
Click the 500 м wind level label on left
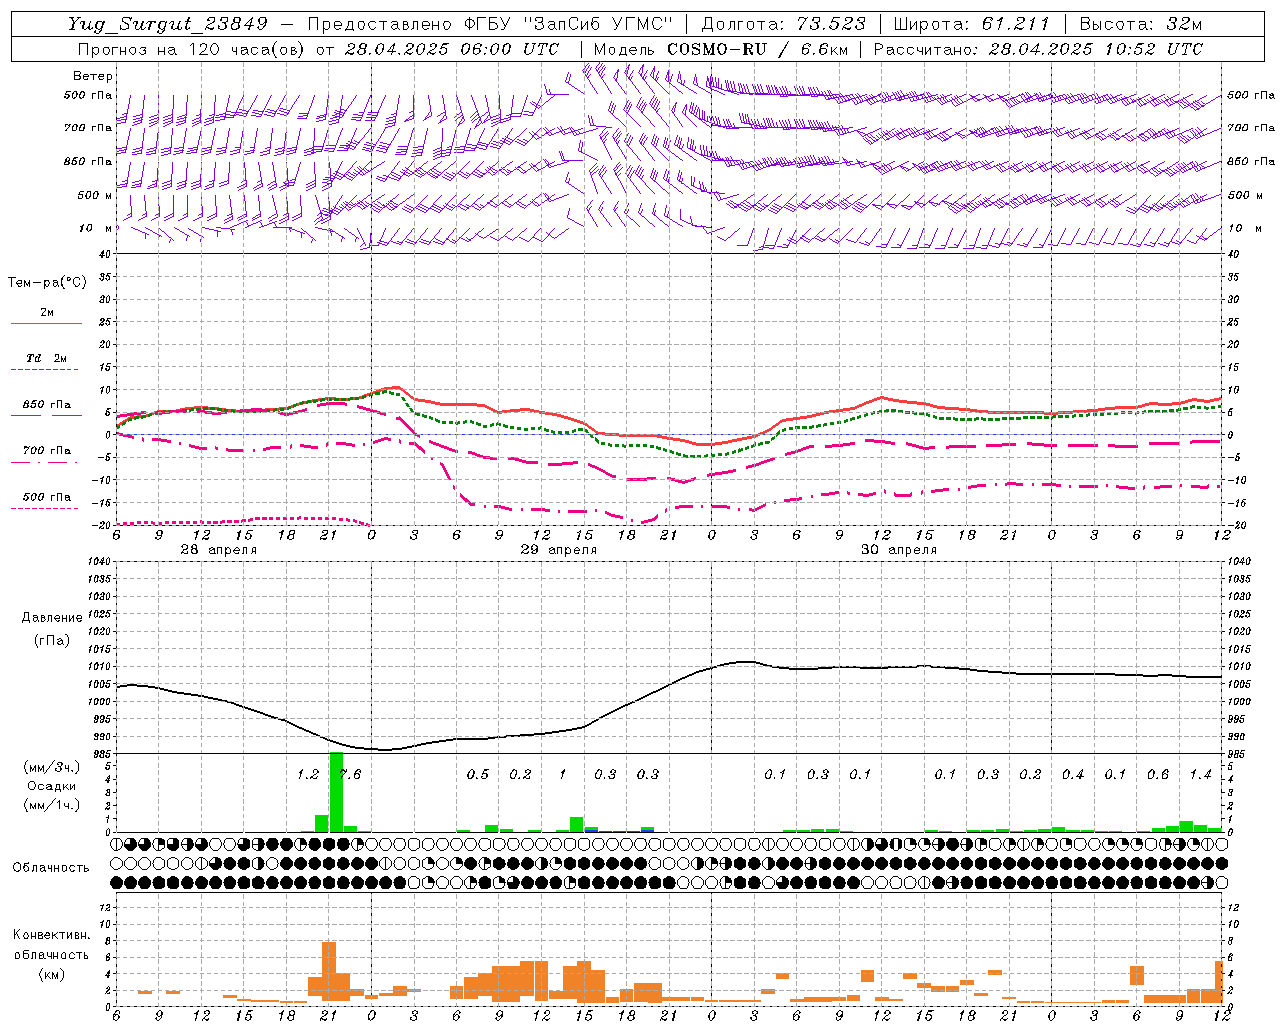tap(96, 195)
